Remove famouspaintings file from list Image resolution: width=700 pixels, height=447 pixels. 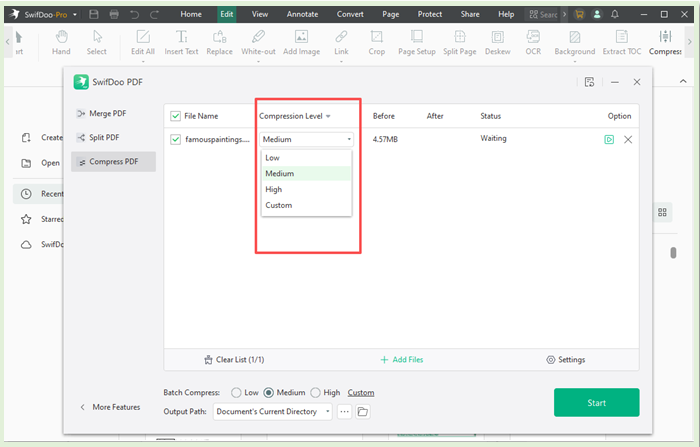[628, 139]
